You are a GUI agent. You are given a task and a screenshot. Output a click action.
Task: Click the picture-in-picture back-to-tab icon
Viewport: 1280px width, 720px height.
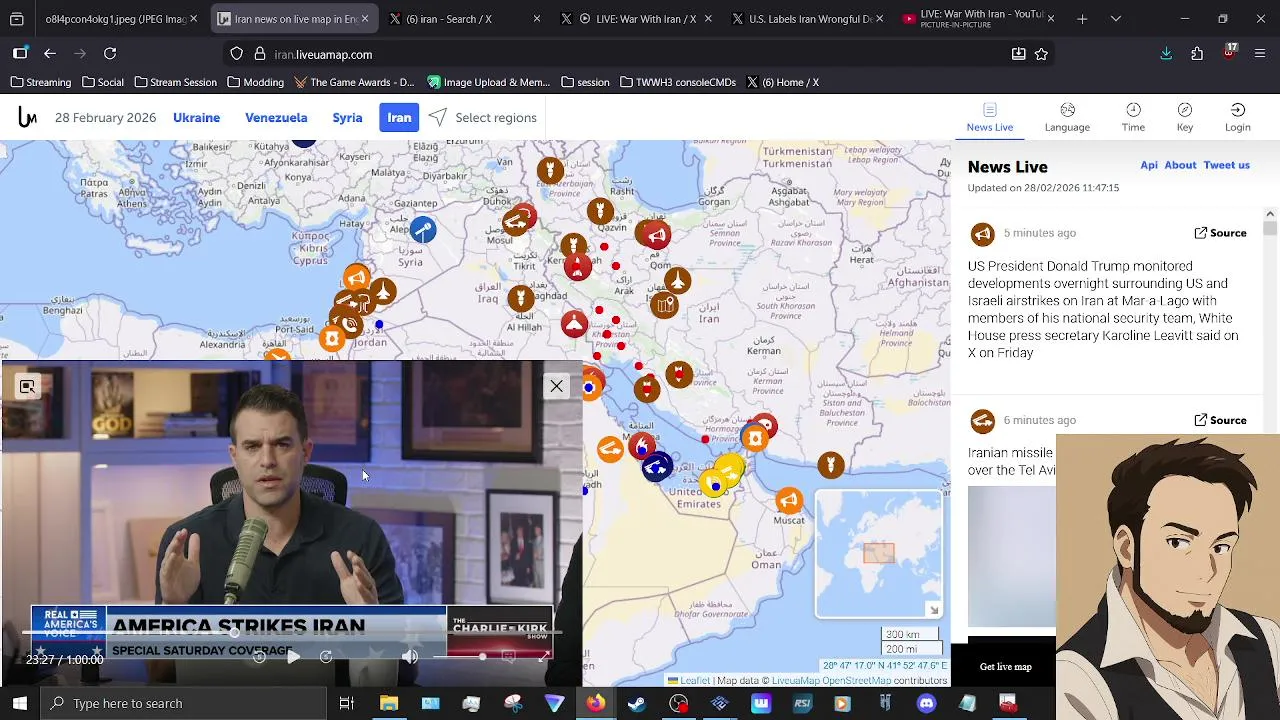[x=27, y=386]
